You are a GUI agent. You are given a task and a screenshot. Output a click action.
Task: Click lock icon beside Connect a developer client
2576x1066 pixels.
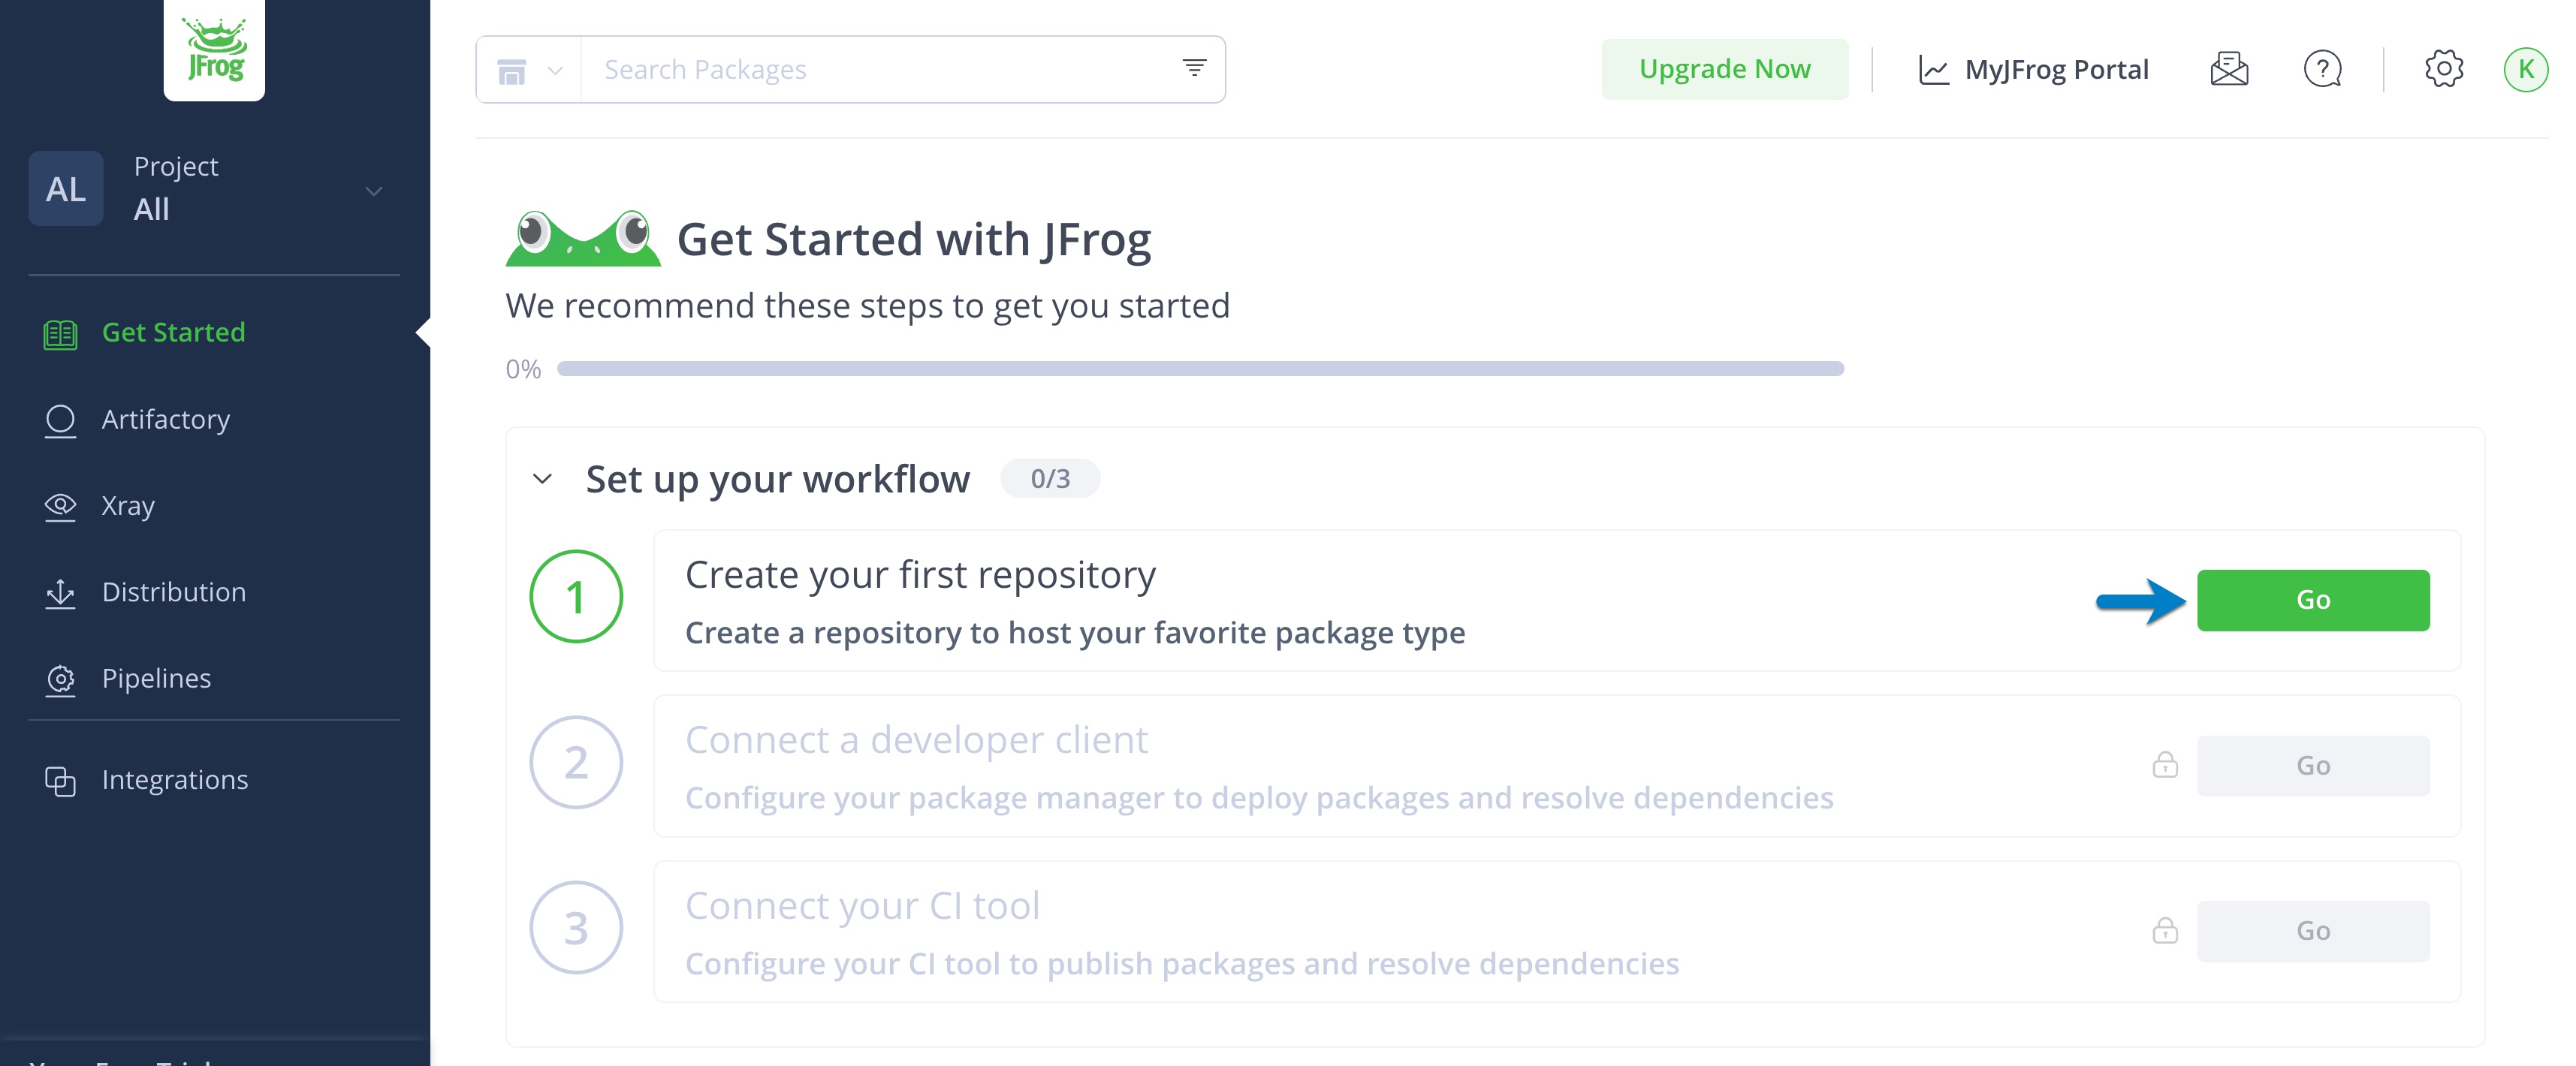pos(2165,765)
